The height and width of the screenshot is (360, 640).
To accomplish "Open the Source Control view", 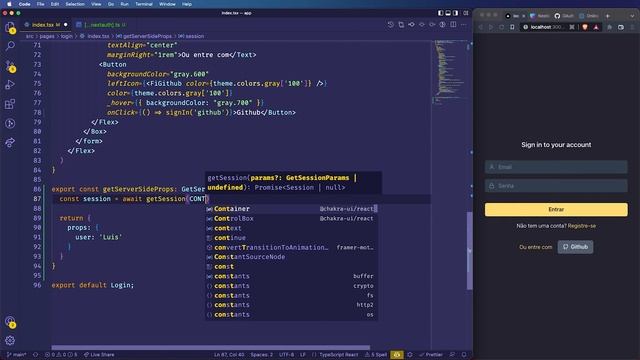I will click(10, 66).
